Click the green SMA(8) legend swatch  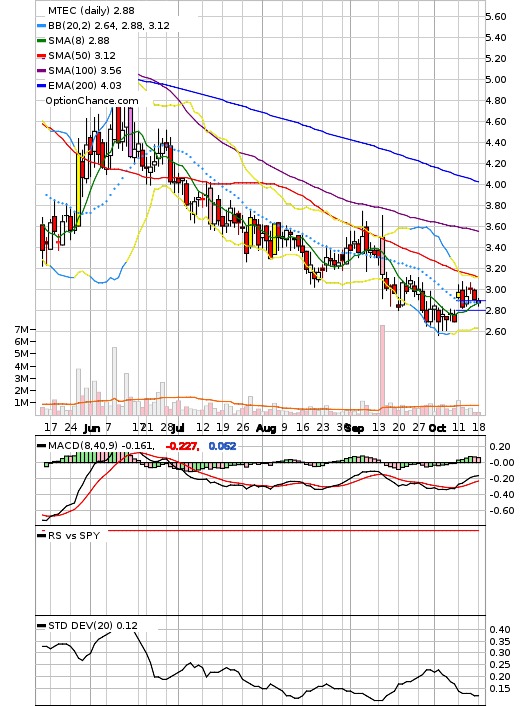click(41, 41)
